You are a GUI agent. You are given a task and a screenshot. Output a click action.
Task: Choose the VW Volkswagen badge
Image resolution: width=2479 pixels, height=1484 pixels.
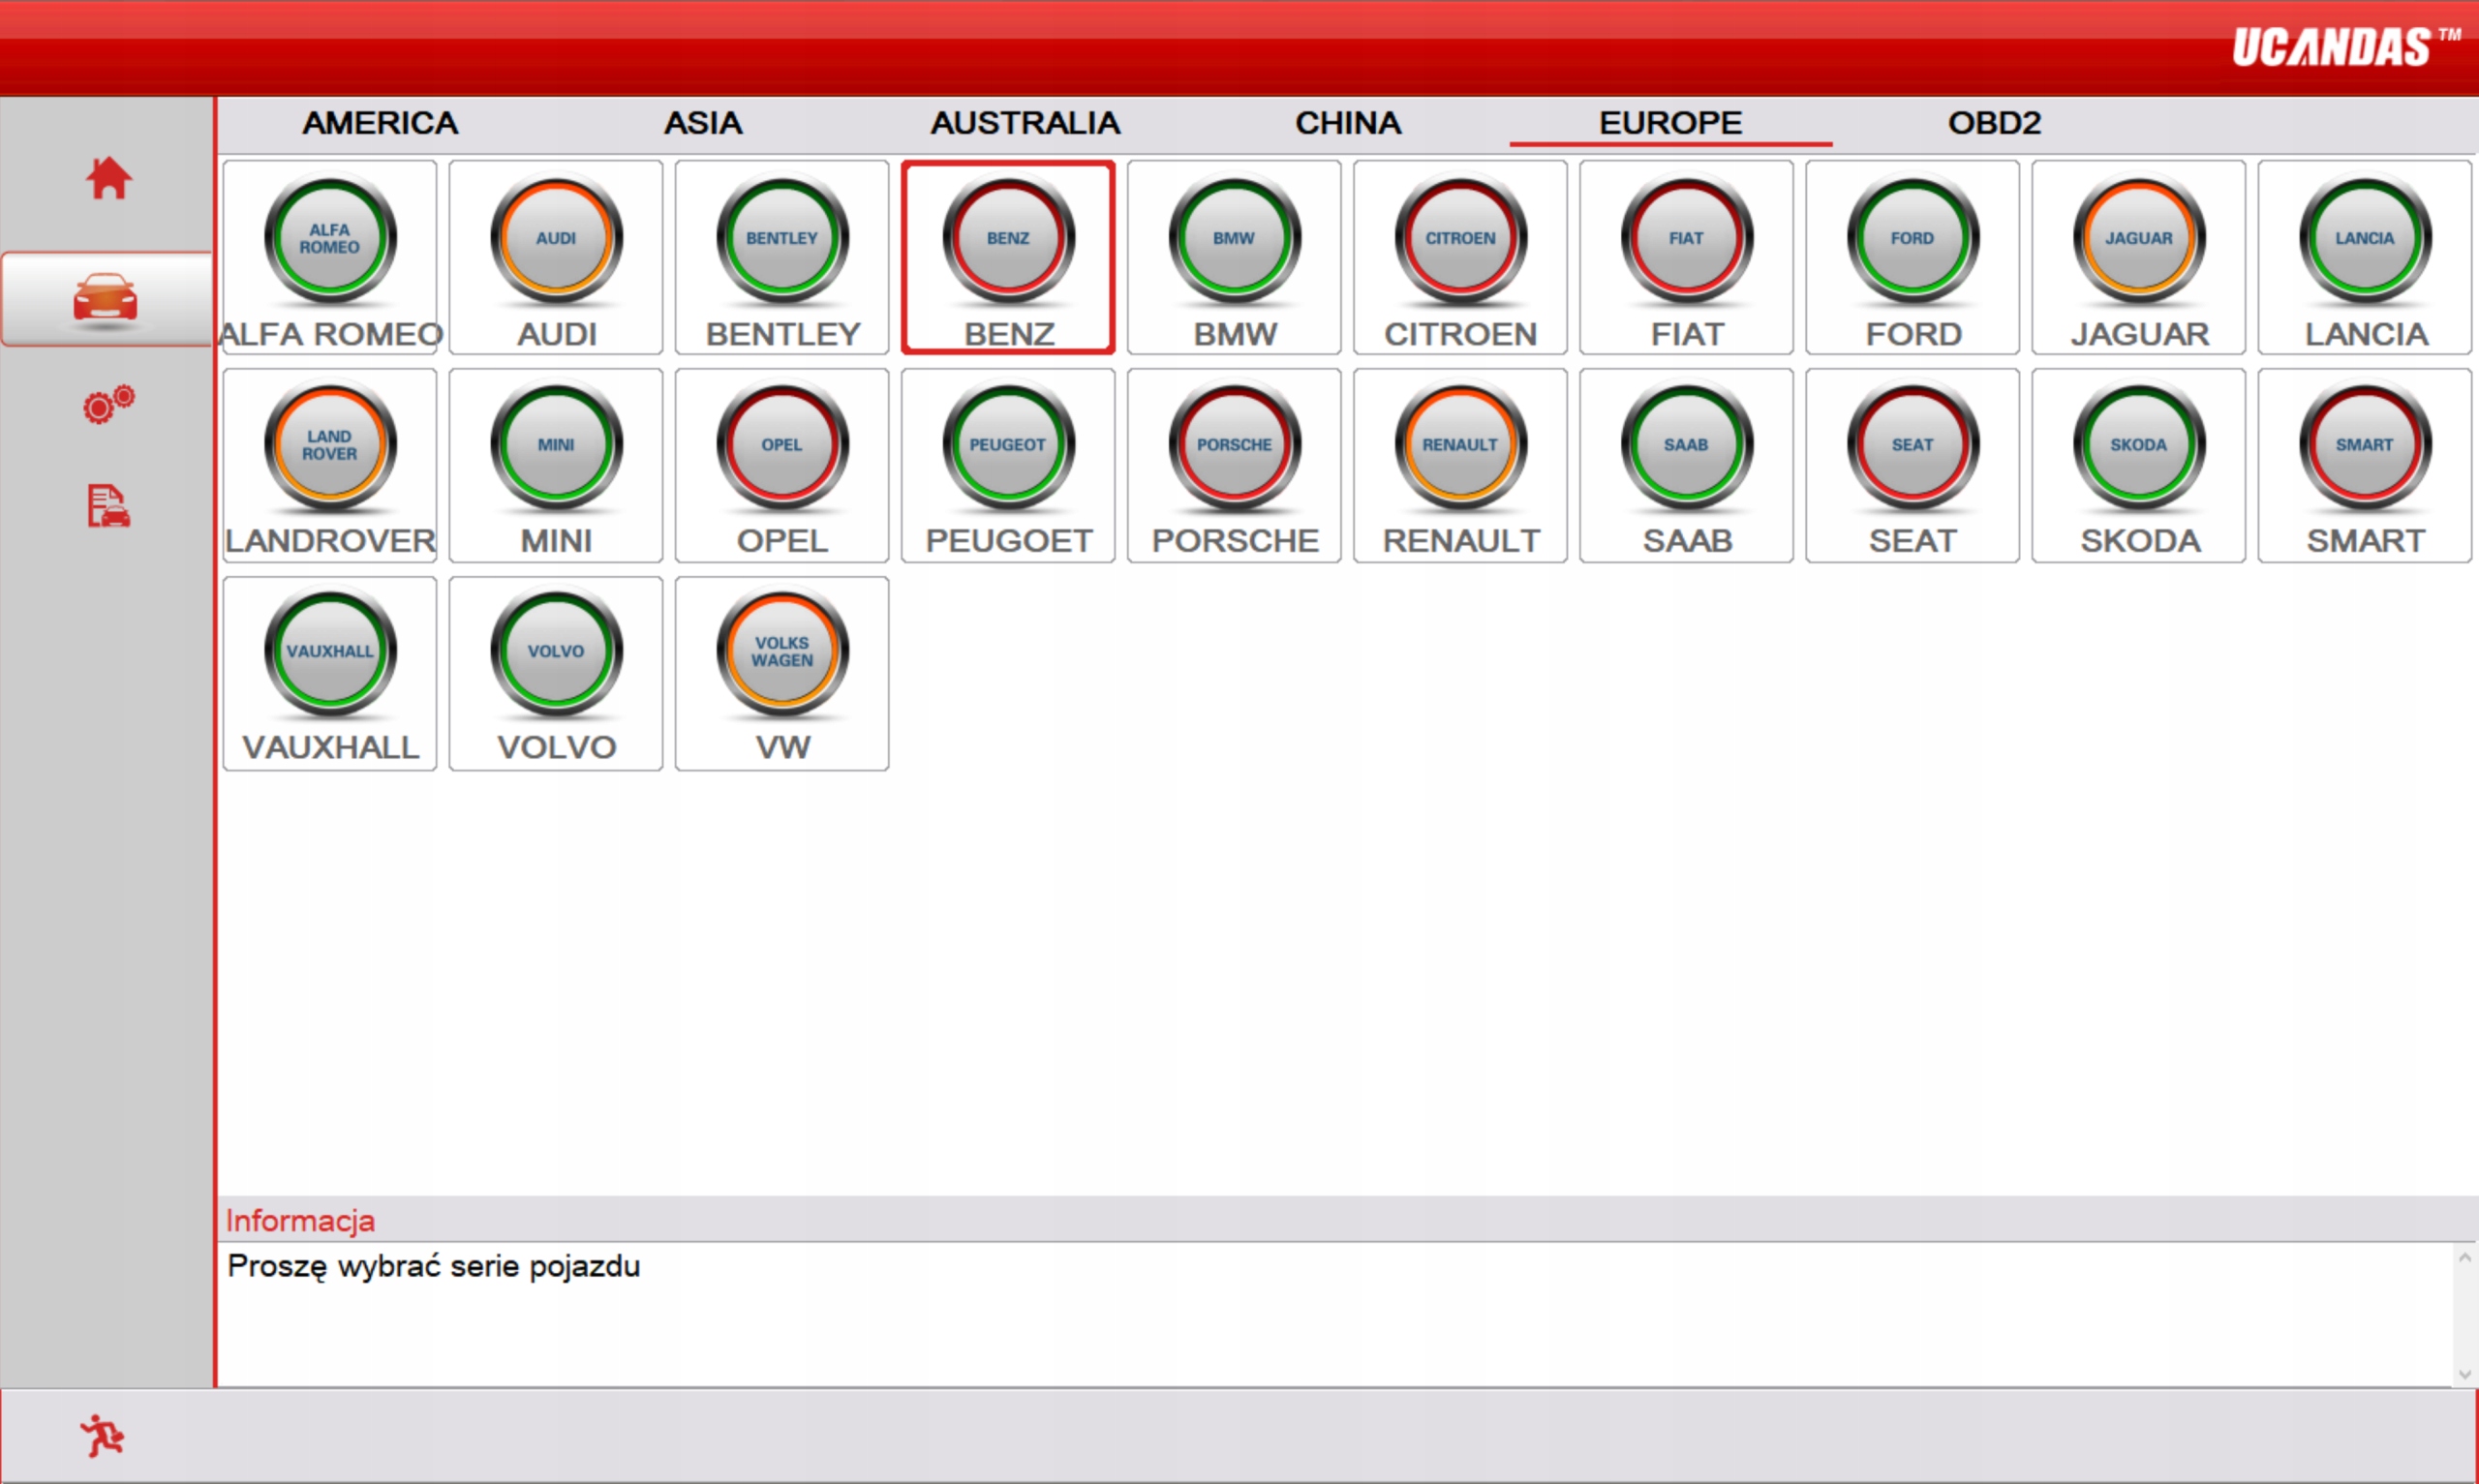(782, 652)
